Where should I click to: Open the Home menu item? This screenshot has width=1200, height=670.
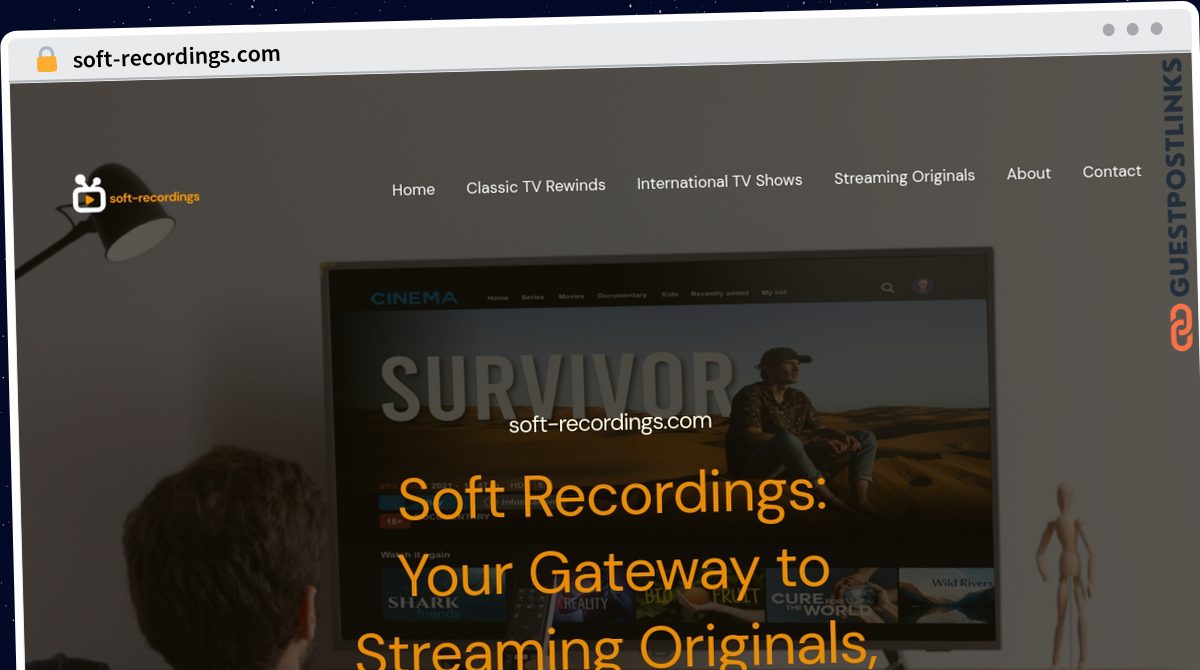pyautogui.click(x=413, y=189)
